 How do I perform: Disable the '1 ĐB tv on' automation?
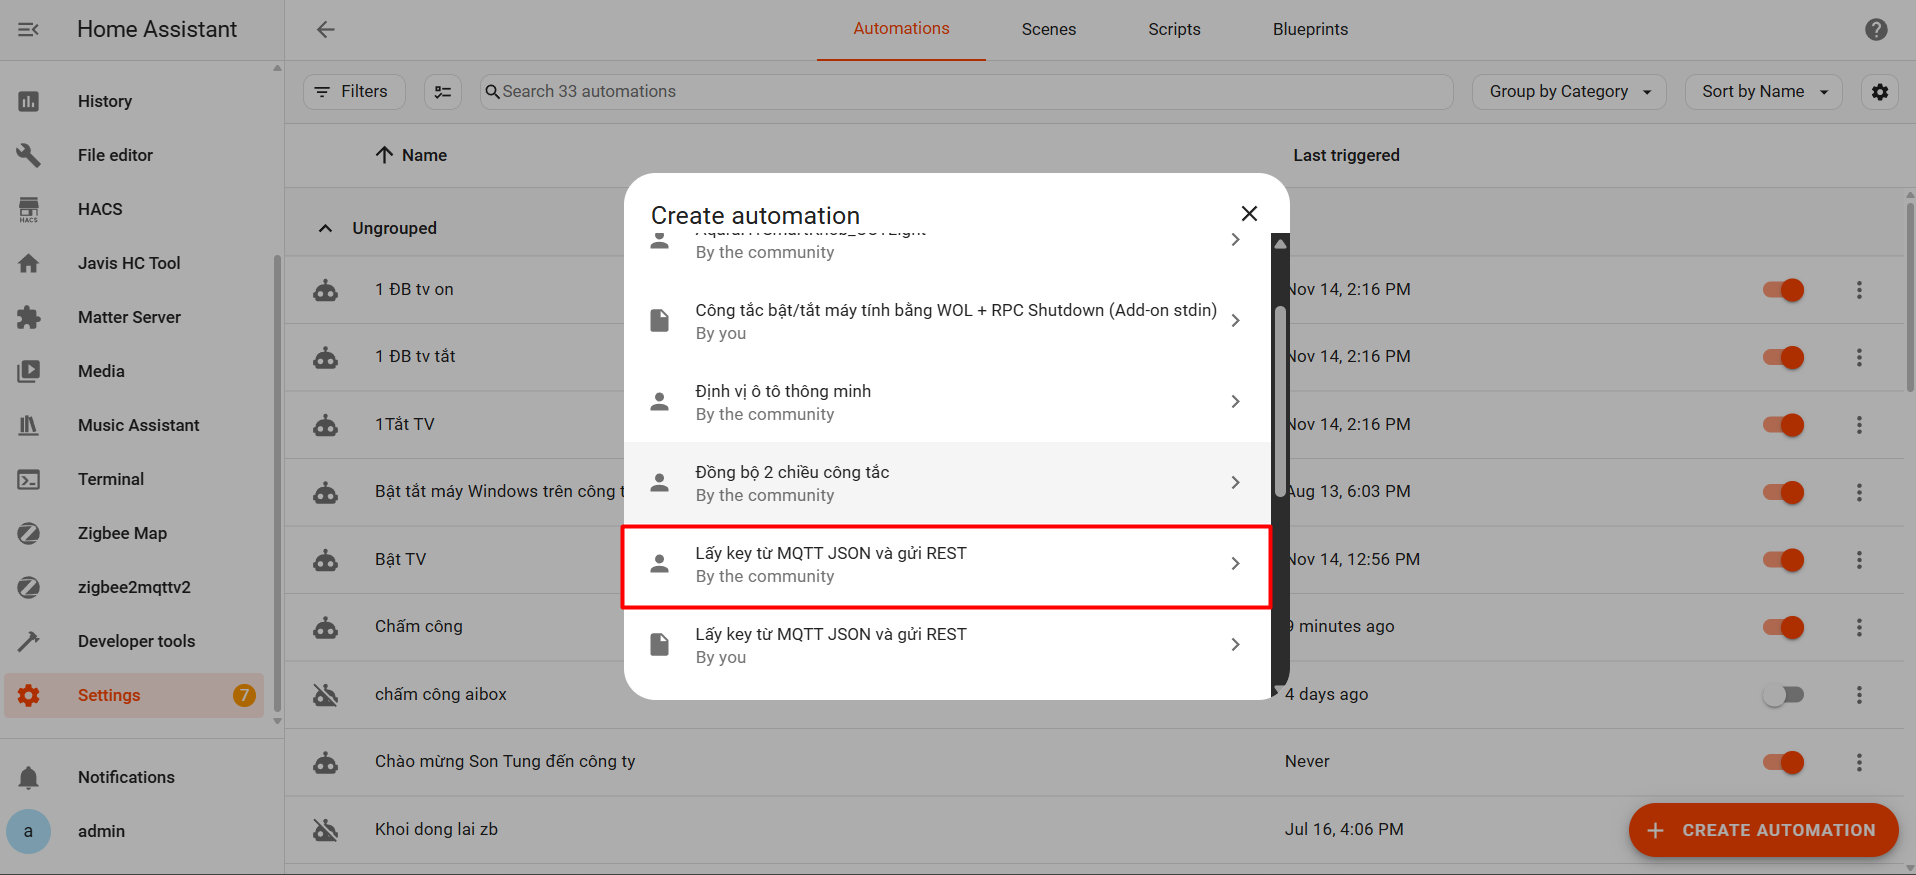1783,290
